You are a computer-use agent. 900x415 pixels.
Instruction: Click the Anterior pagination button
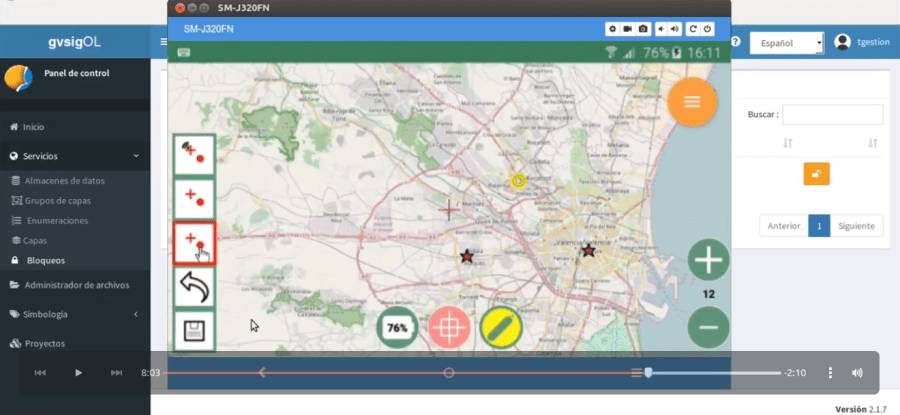(783, 226)
